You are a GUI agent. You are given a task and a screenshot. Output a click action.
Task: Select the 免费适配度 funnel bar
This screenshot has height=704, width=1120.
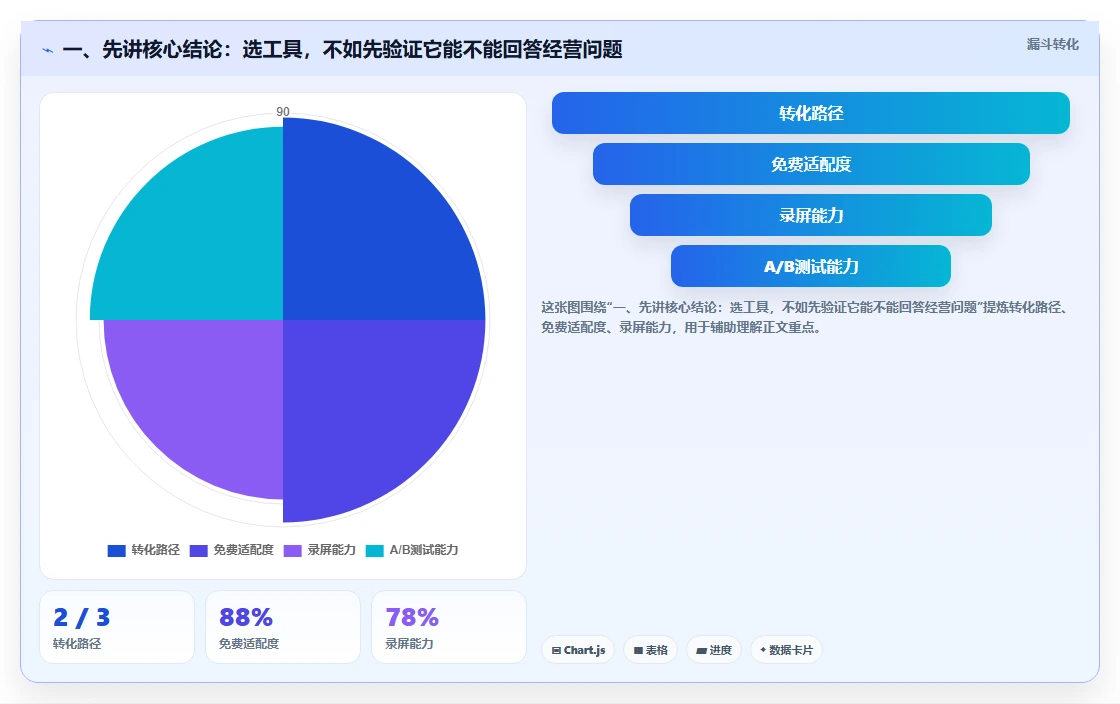coord(811,164)
